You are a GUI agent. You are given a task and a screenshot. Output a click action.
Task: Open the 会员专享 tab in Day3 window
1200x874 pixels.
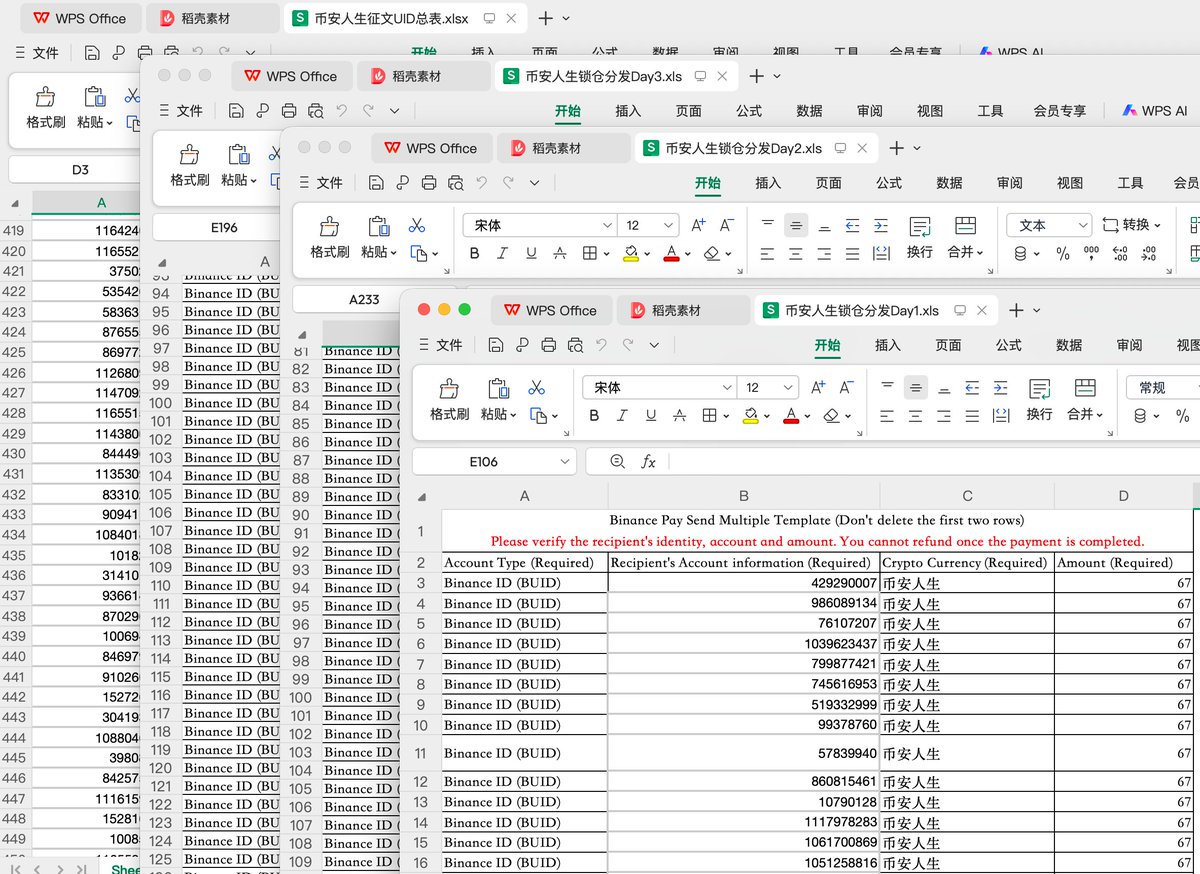[x=1059, y=111]
